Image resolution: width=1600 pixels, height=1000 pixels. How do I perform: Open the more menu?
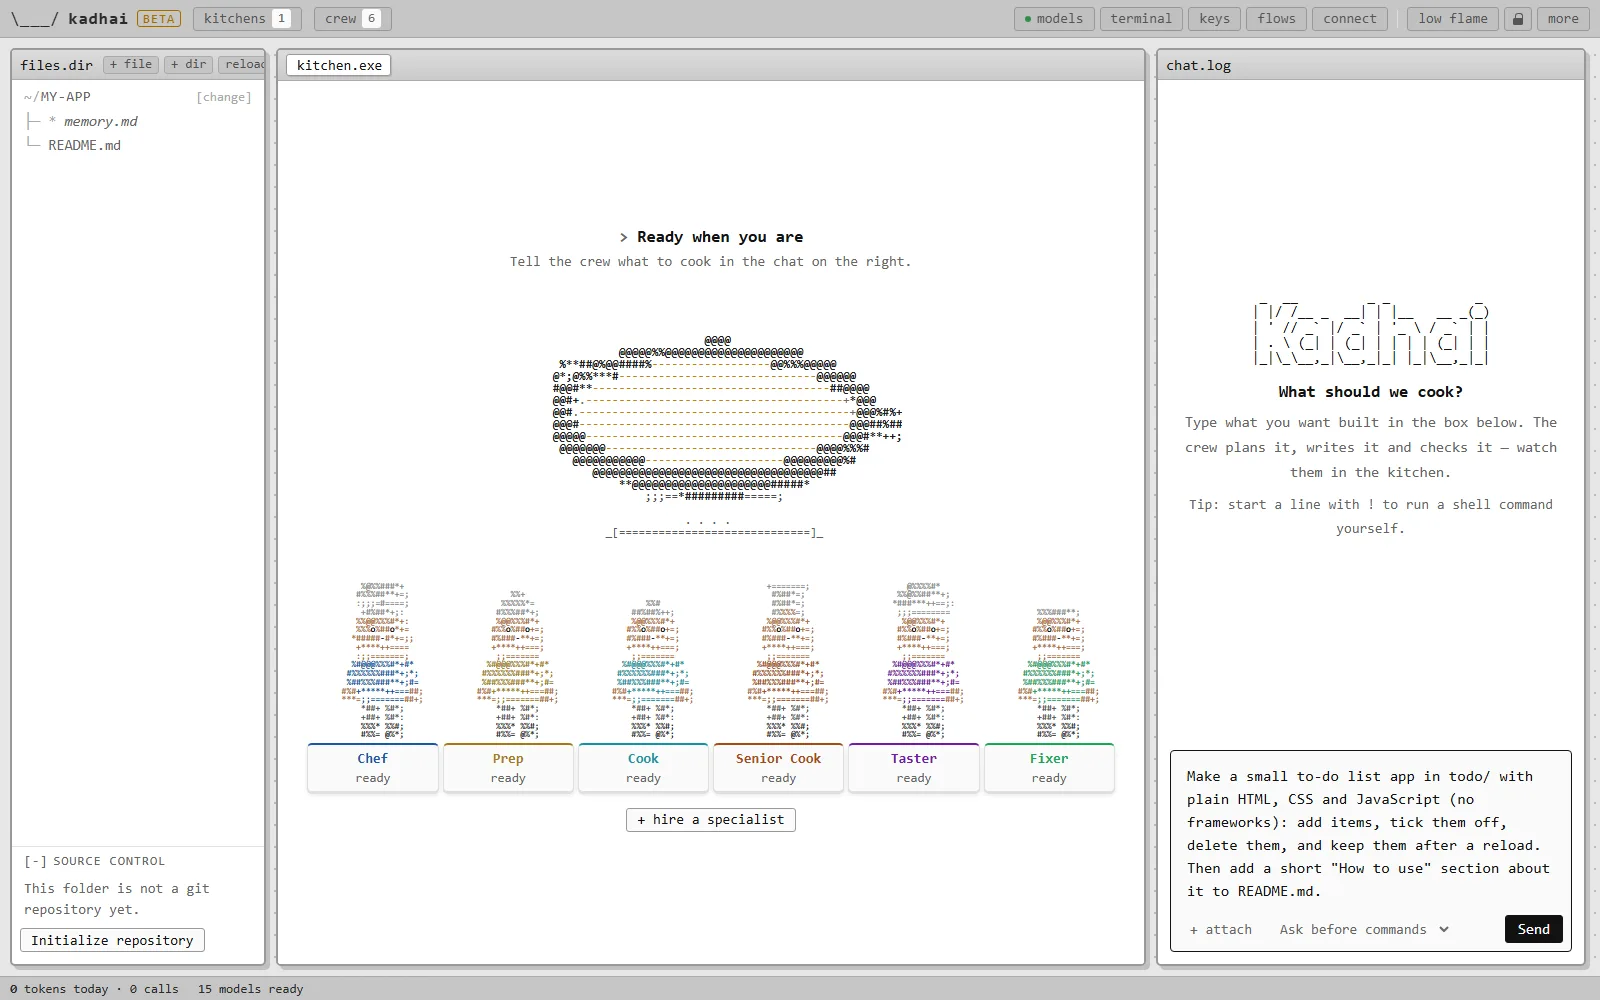coord(1563,19)
